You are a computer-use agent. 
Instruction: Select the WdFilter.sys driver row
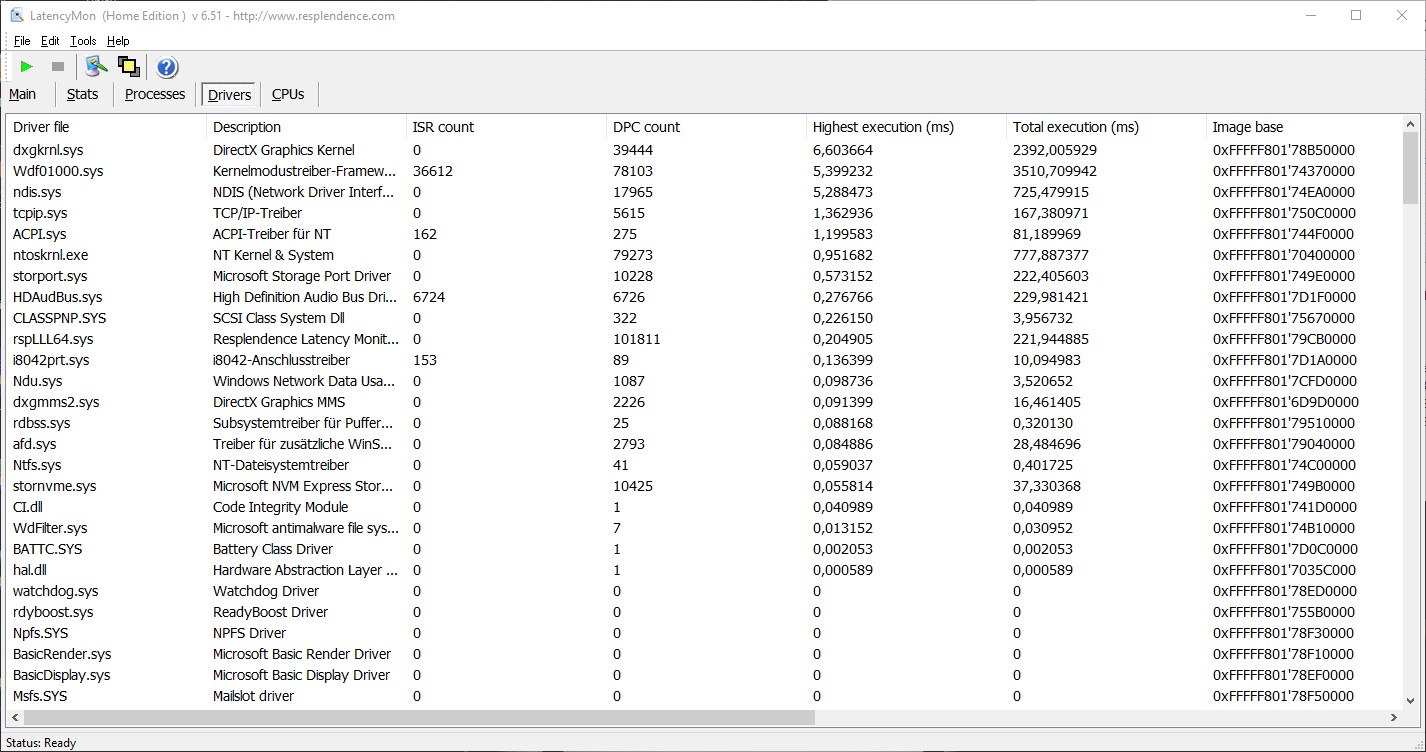tap(704, 528)
